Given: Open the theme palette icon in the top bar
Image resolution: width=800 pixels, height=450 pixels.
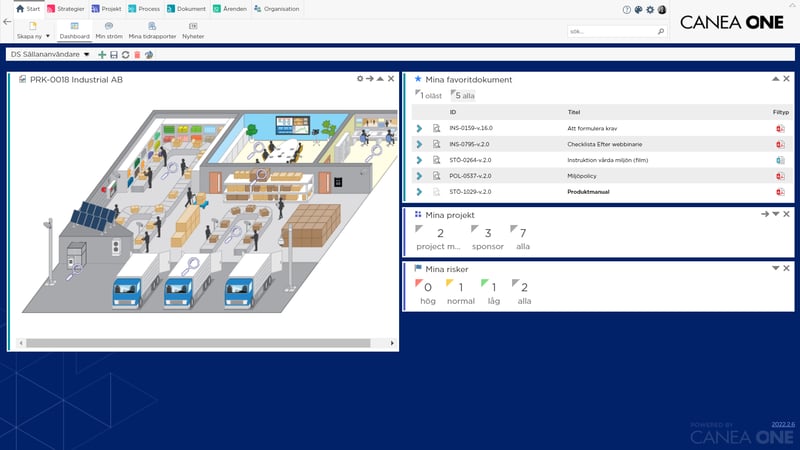Looking at the screenshot, I should click(638, 10).
